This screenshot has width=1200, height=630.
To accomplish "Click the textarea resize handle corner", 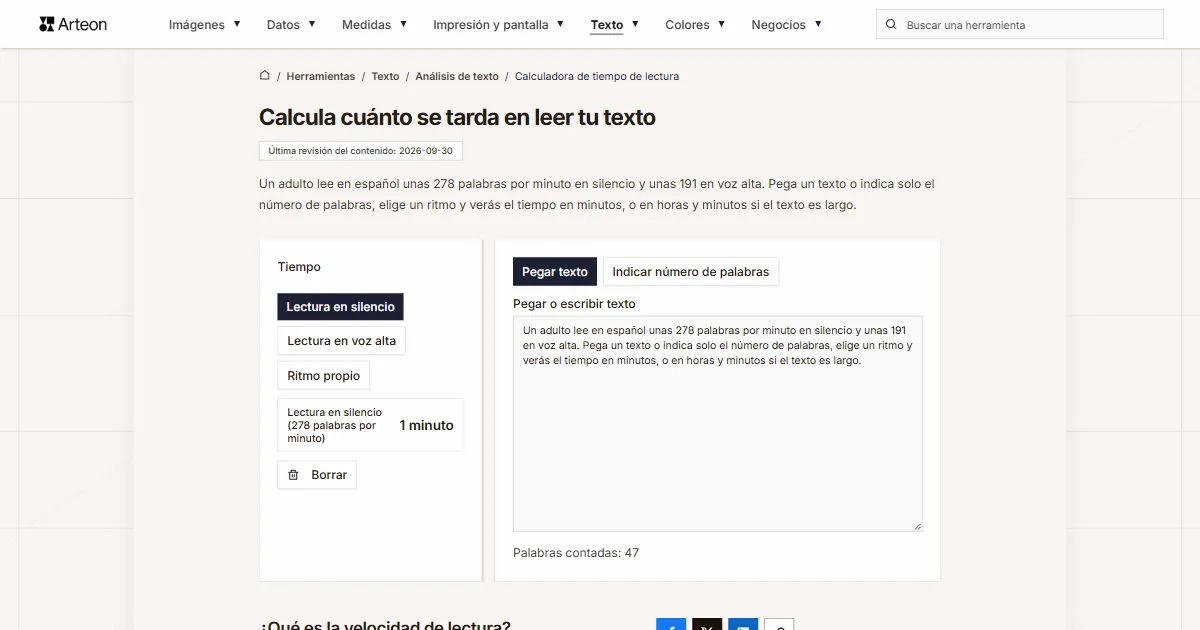I will click(x=917, y=526).
